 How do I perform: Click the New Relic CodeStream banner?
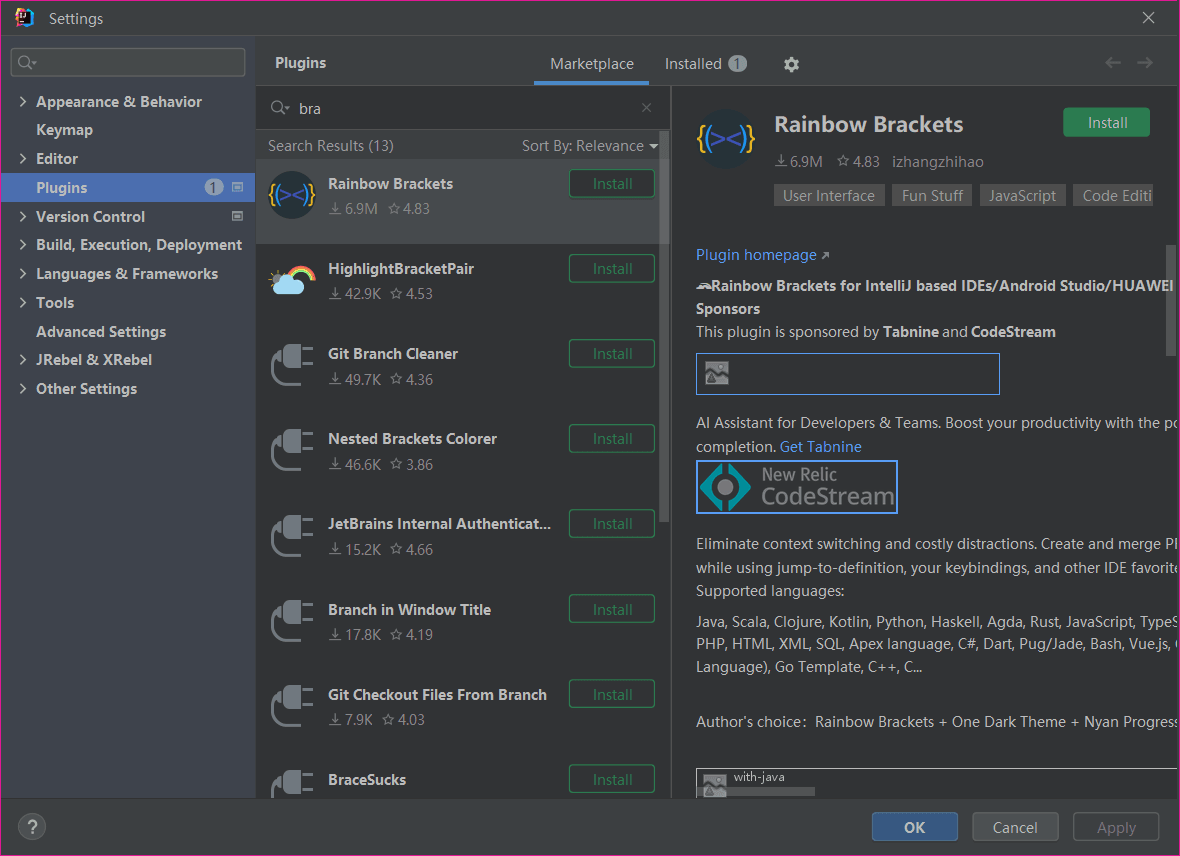point(796,486)
